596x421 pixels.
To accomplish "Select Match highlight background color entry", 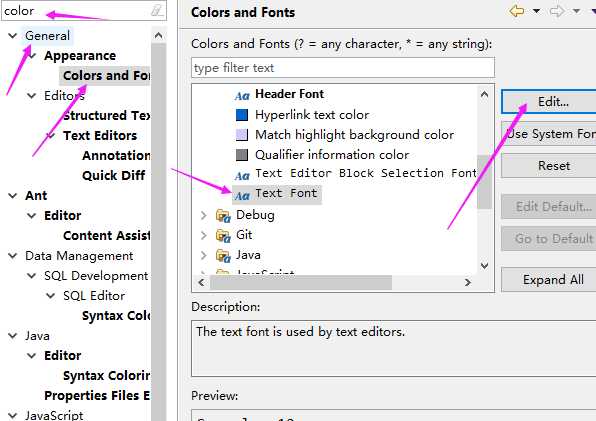I will coord(354,135).
